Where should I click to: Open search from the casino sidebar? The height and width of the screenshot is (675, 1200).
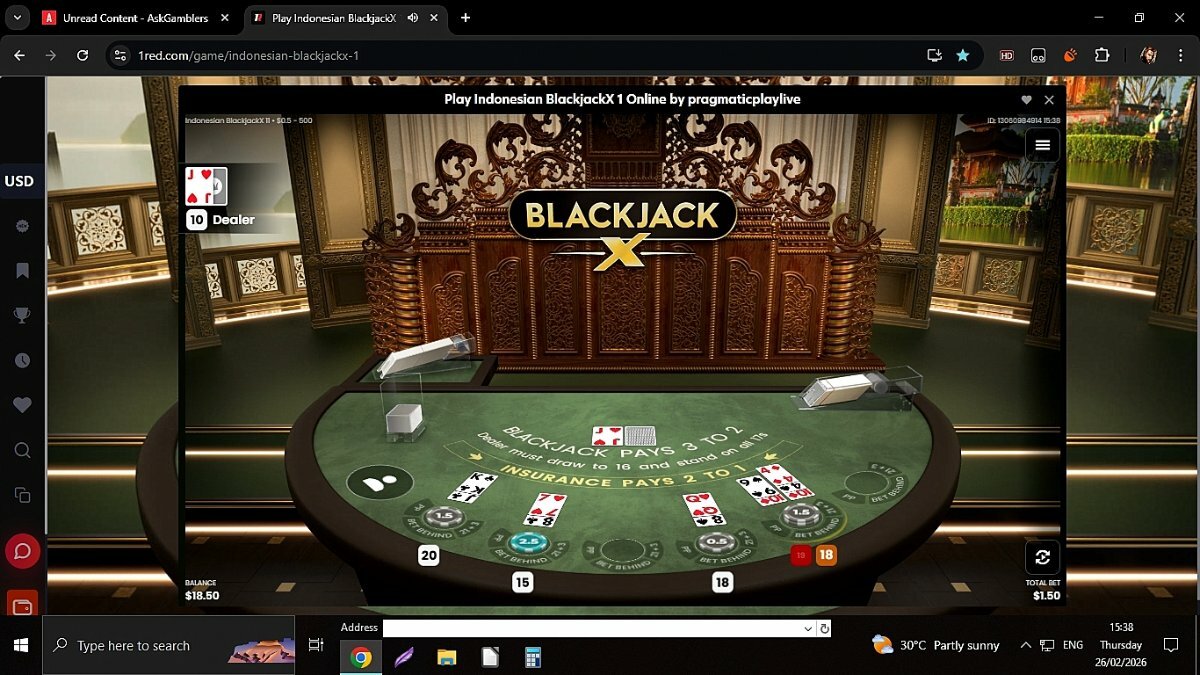(x=22, y=451)
